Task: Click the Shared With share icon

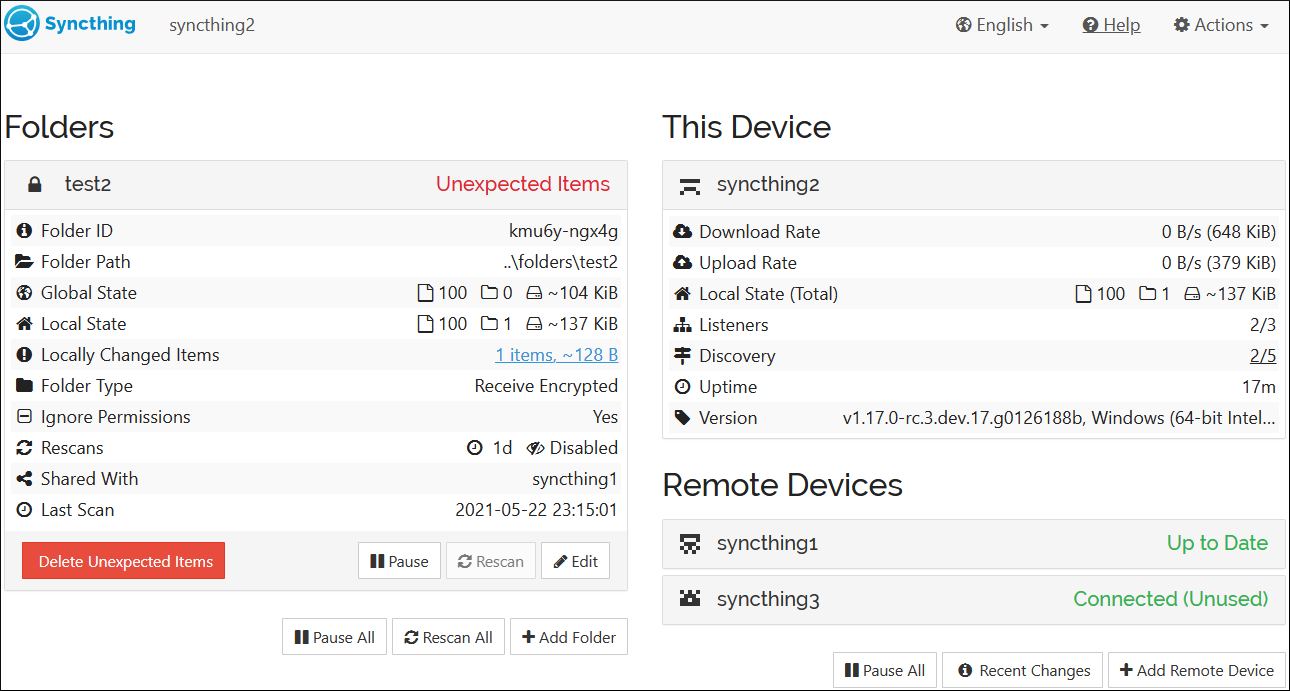Action: [23, 478]
